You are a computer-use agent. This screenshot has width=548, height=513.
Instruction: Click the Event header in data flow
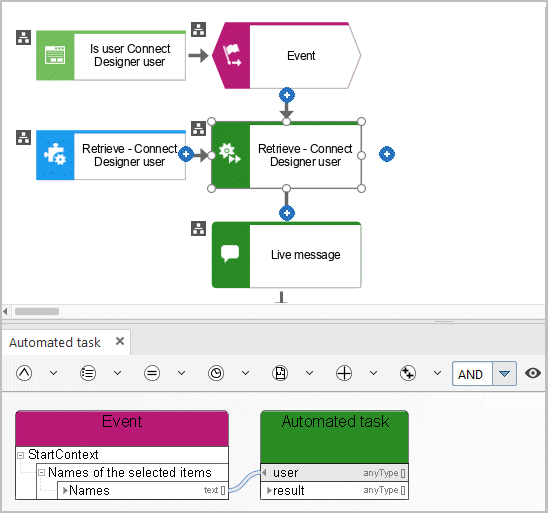coord(122,428)
